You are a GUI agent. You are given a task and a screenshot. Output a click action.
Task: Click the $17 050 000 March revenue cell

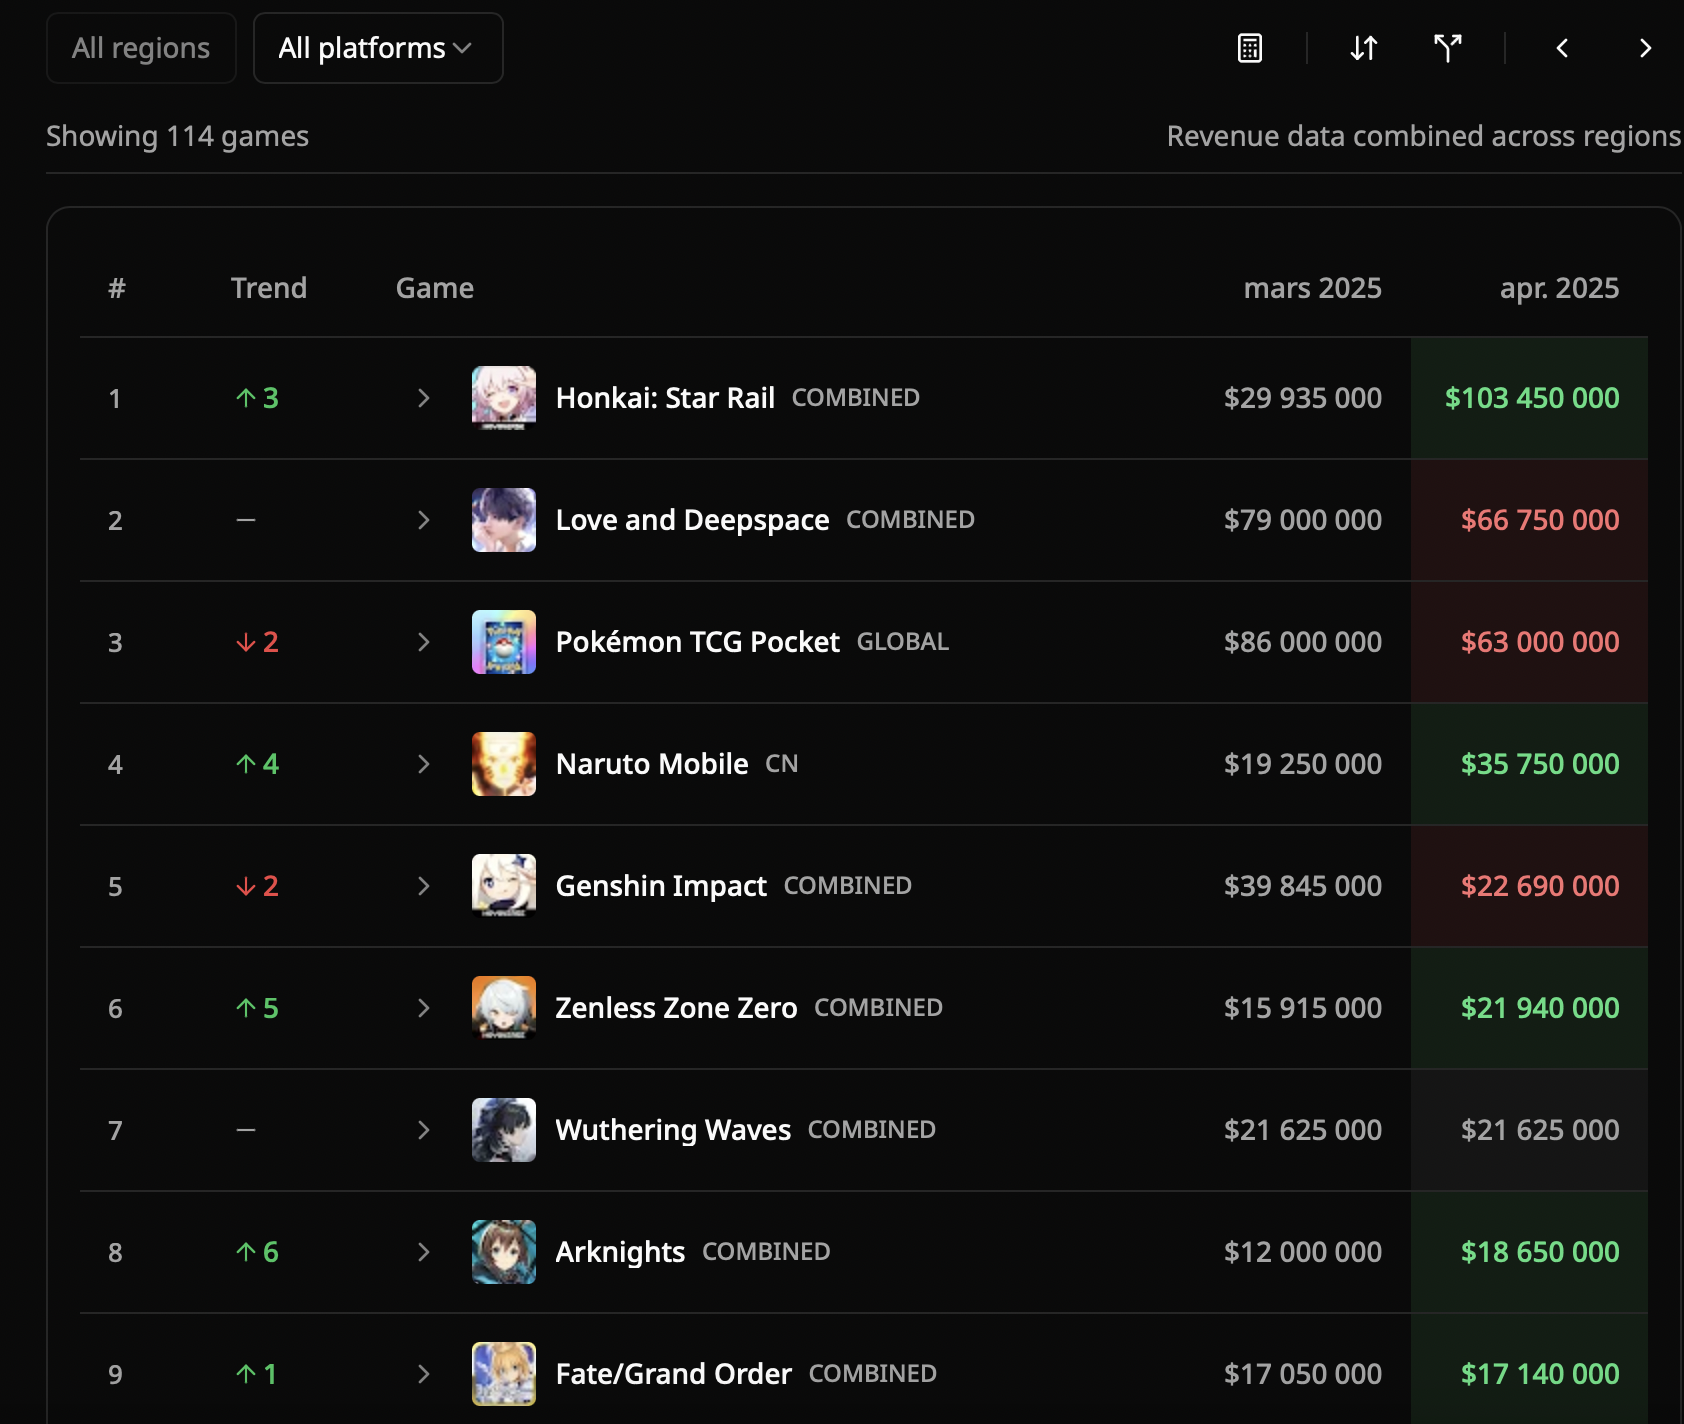pyautogui.click(x=1303, y=1374)
